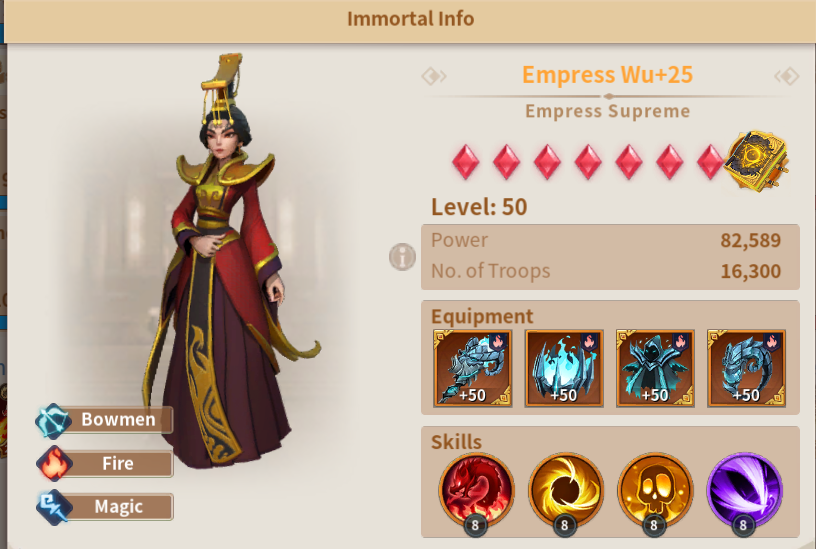Go to previous immortal with left arrow
Image resolution: width=816 pixels, height=549 pixels.
pos(434,76)
